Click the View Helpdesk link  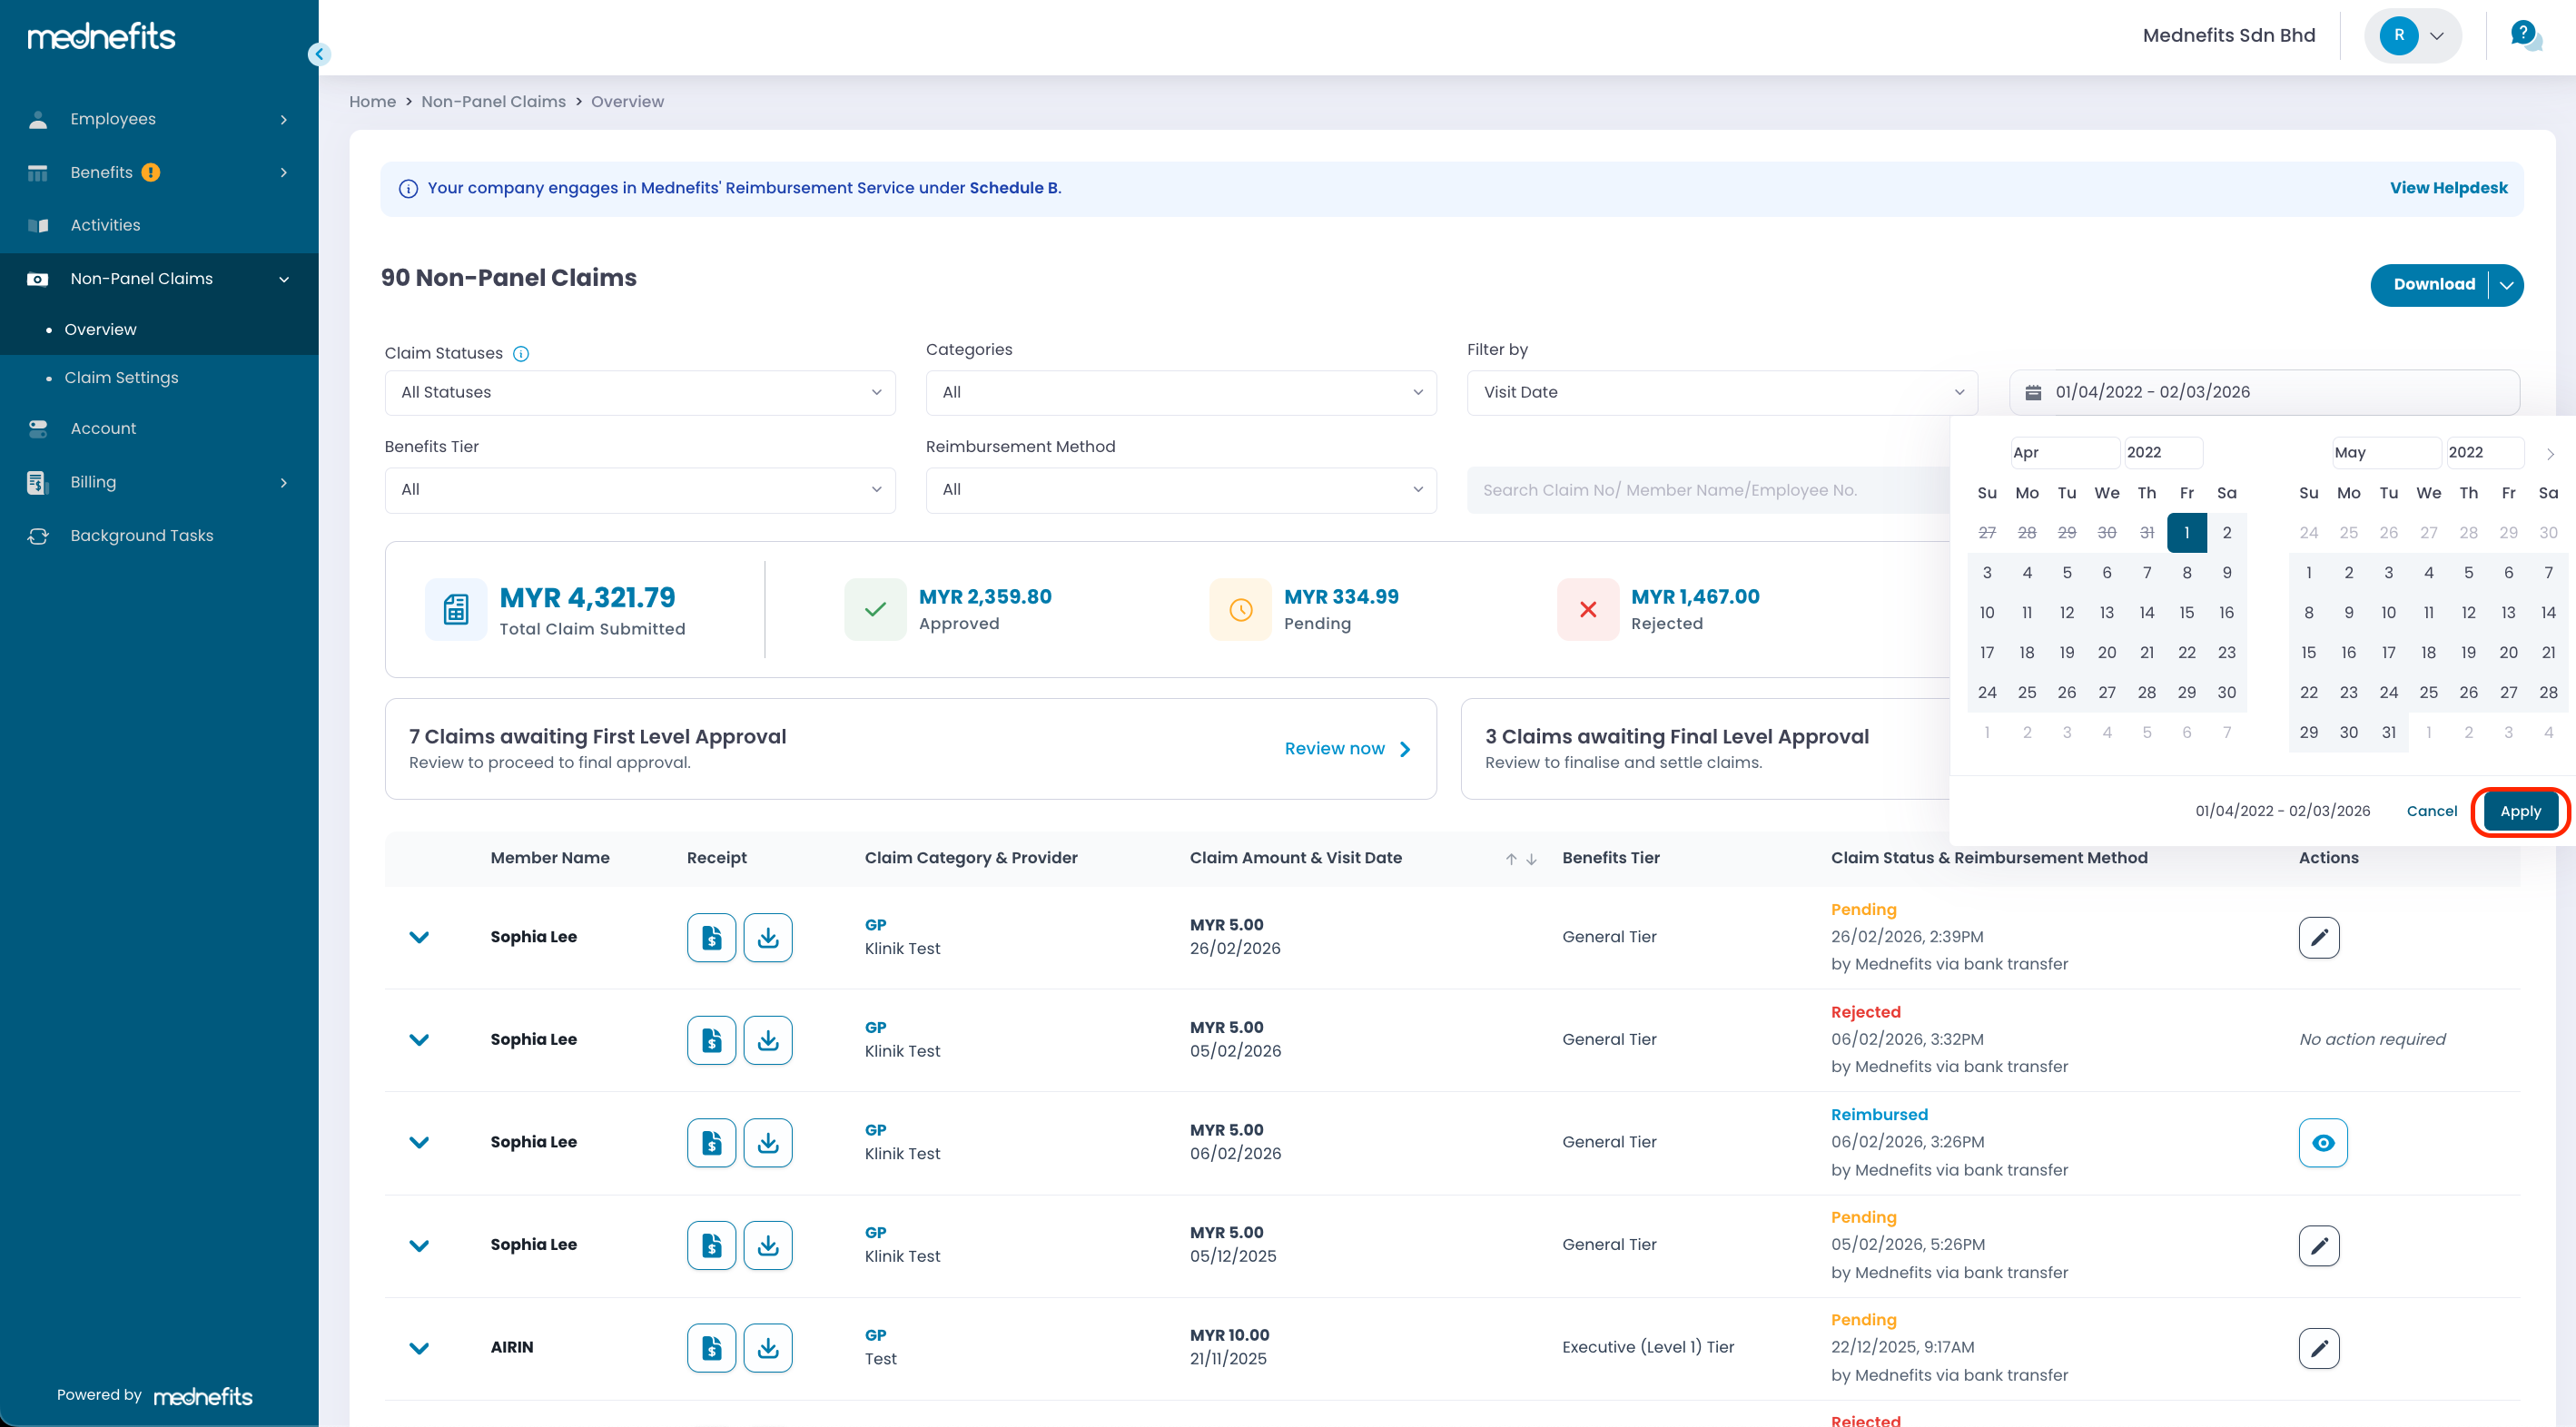[2448, 188]
